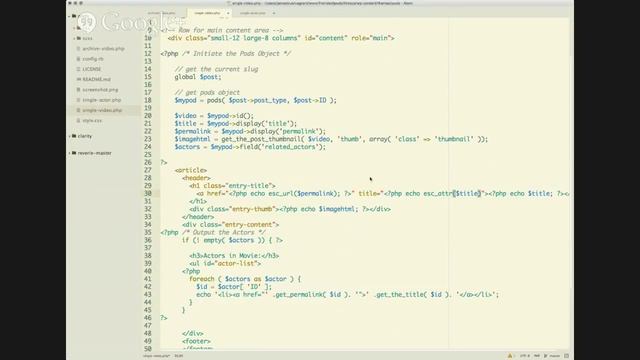Open archive-video.php in the file tree
Viewport: 640px width, 360px height.
104,49
